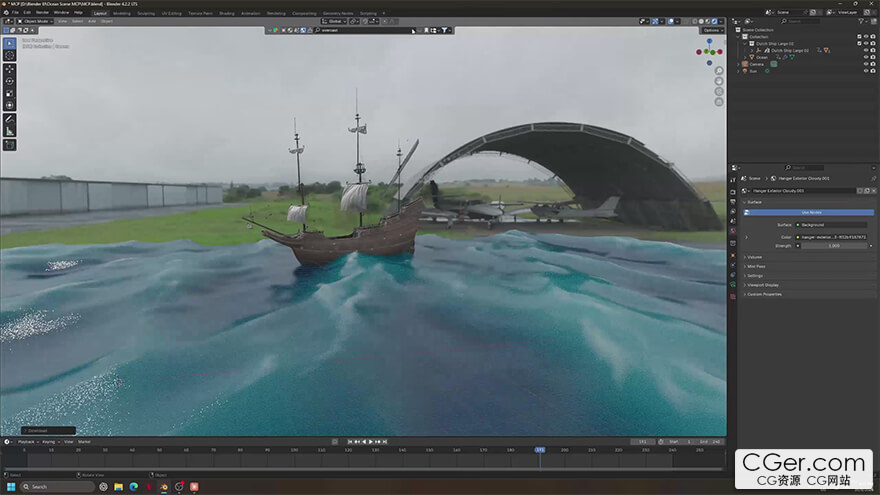880x495 pixels.
Task: Jump to end frame button in timeline
Action: click(385, 442)
